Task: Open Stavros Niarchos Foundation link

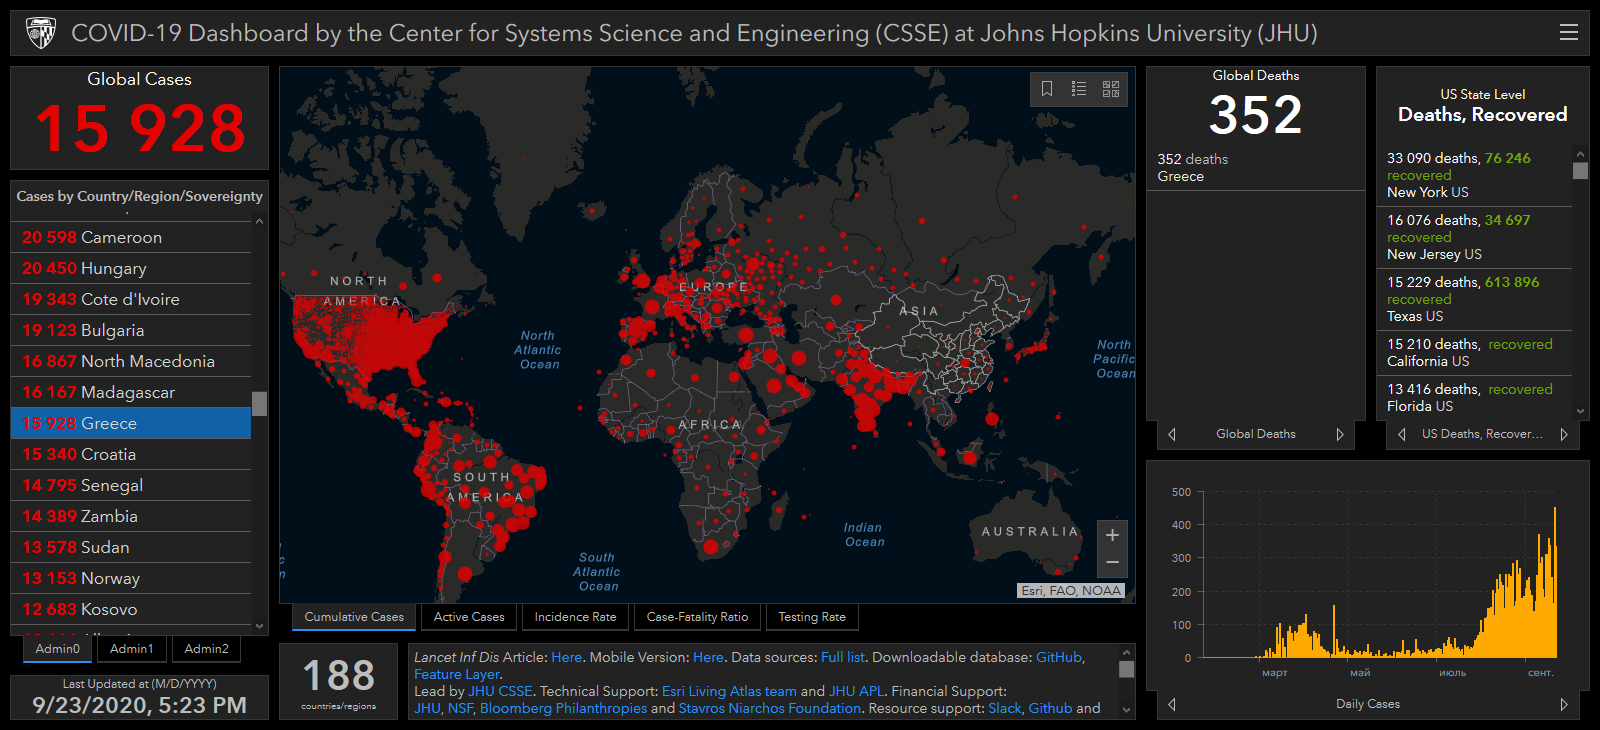Action: 770,708
